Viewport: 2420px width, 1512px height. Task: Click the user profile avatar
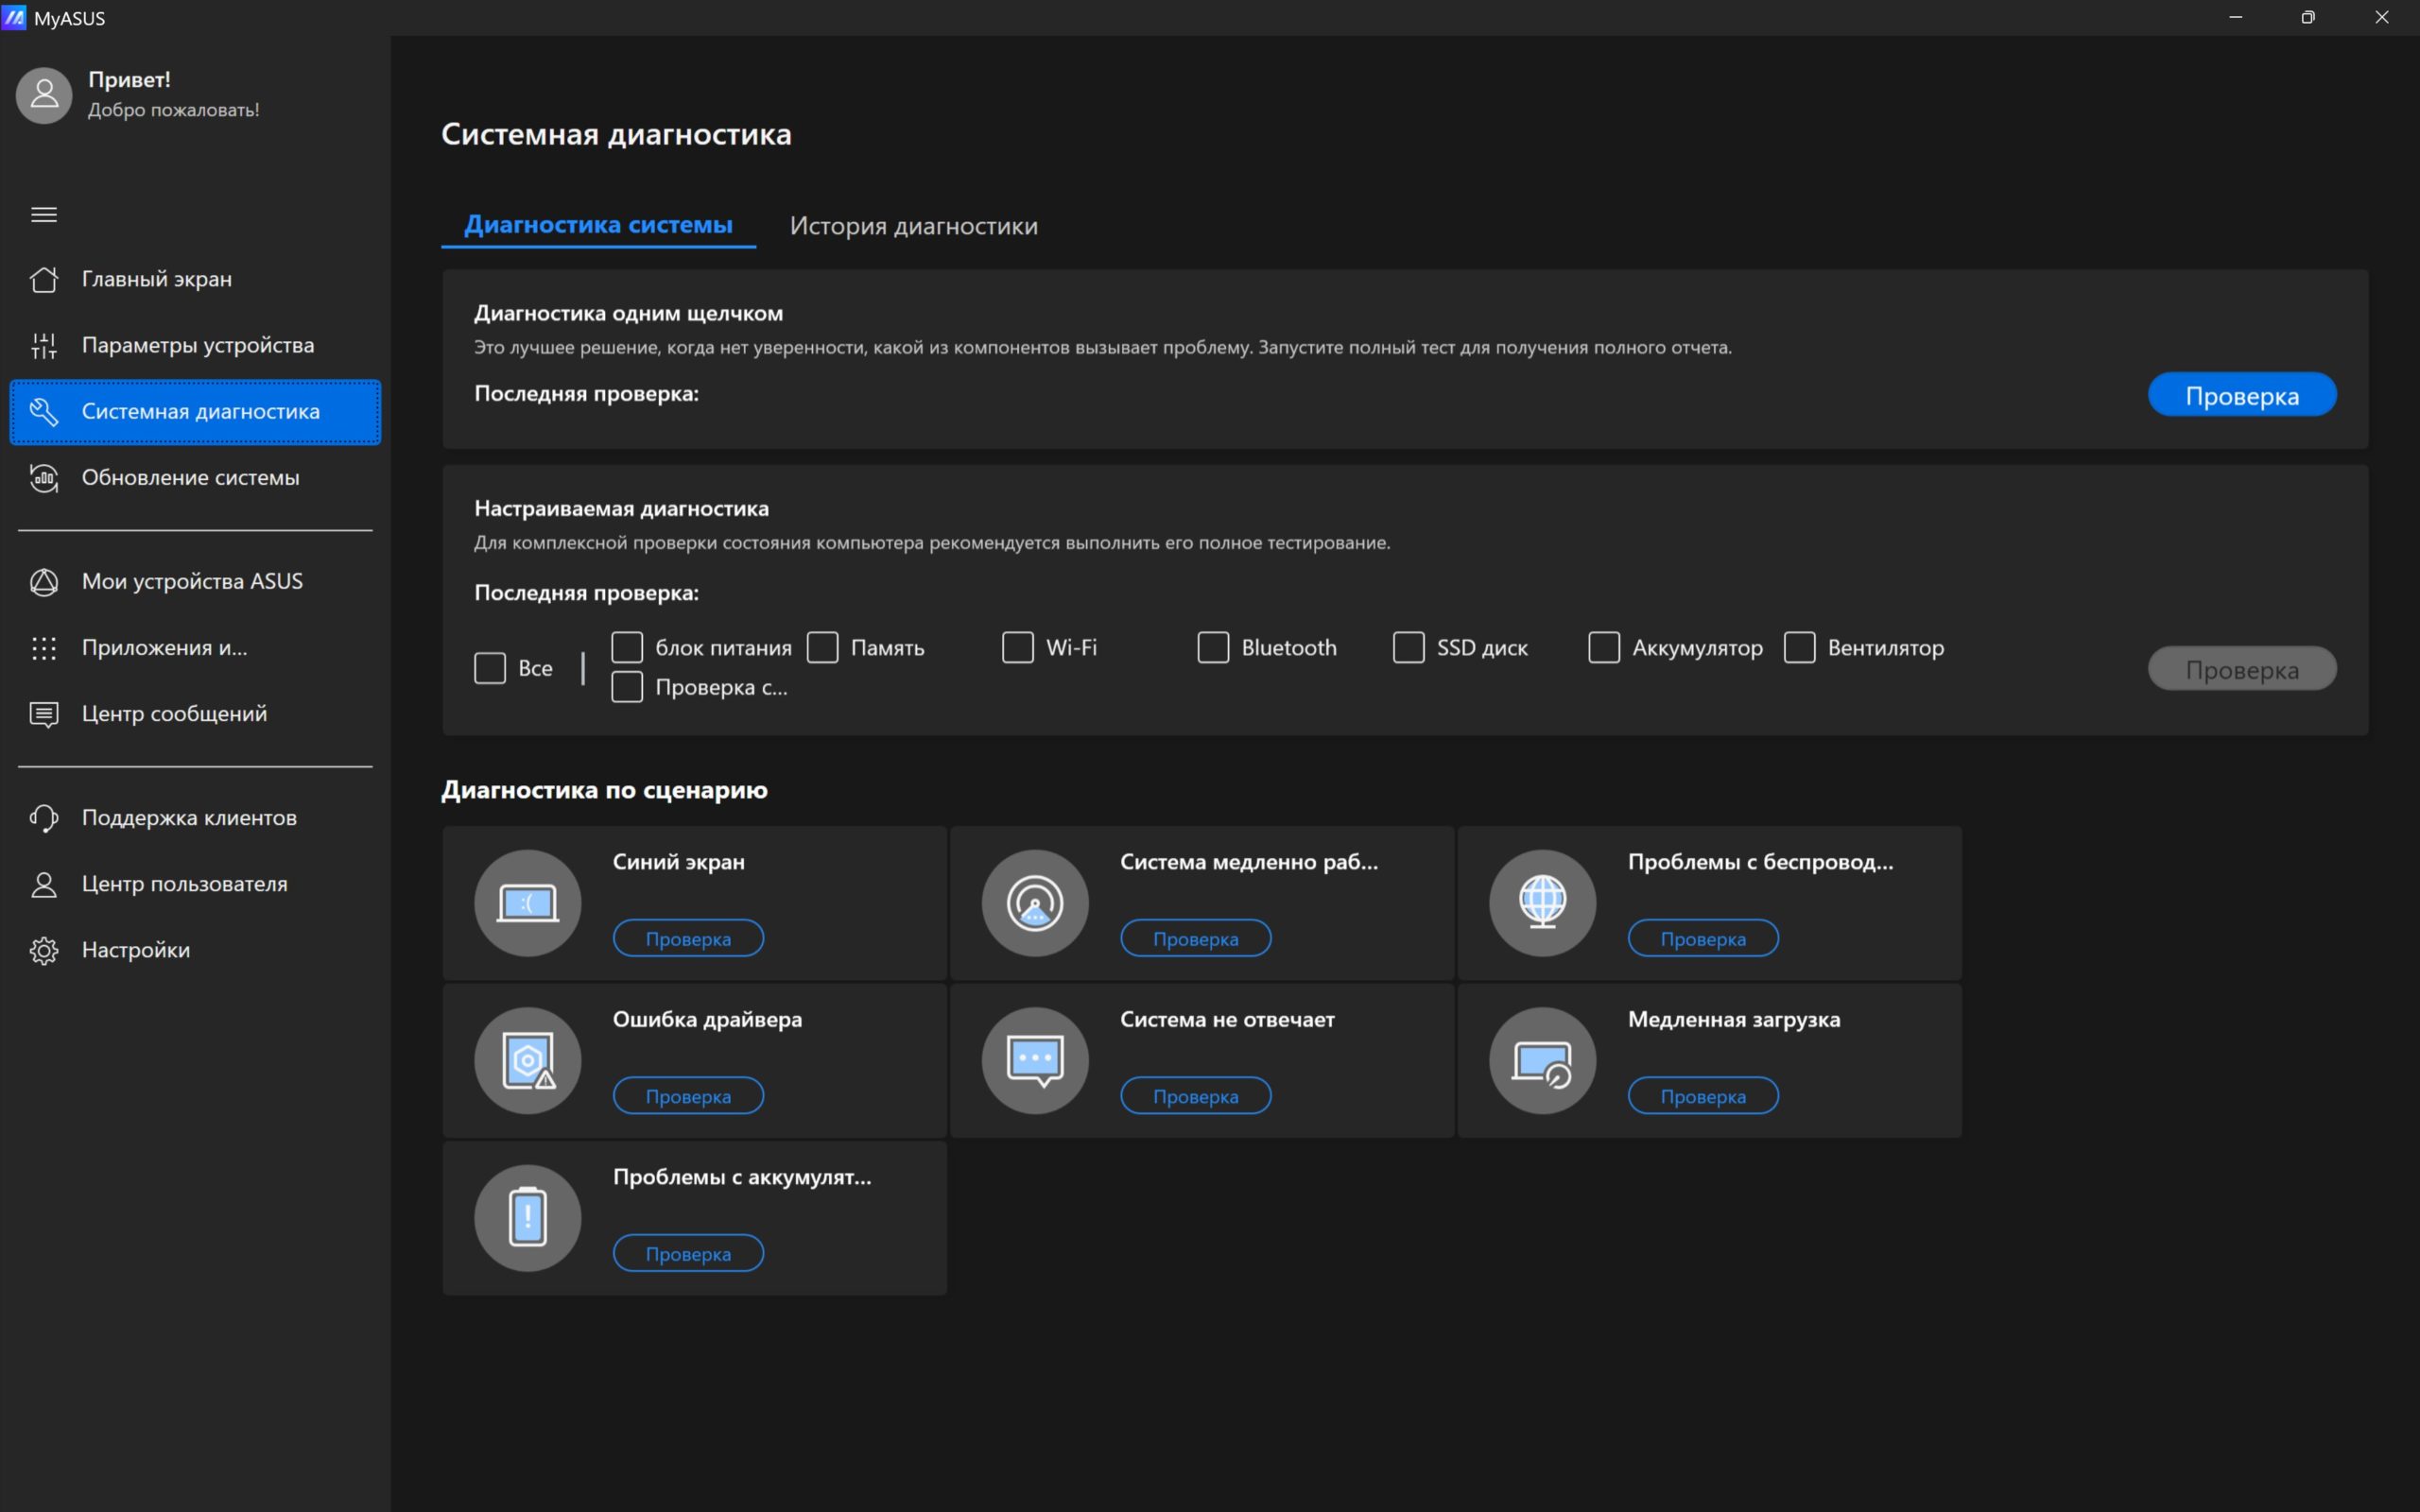tap(44, 95)
